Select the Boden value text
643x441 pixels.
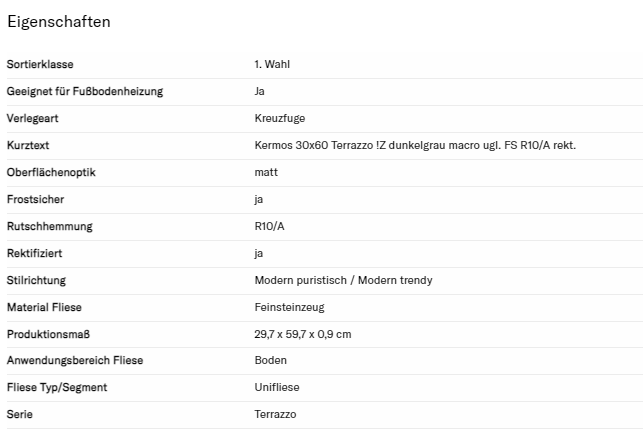pyautogui.click(x=270, y=361)
